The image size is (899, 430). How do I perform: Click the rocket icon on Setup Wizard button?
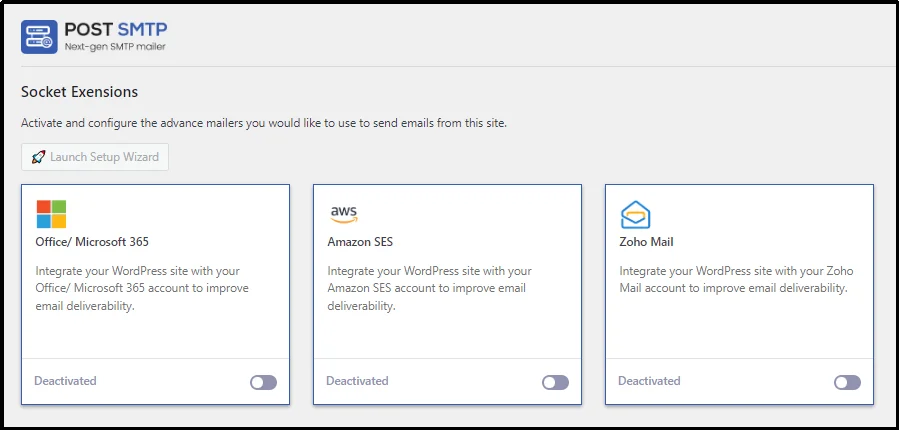pyautogui.click(x=38, y=157)
